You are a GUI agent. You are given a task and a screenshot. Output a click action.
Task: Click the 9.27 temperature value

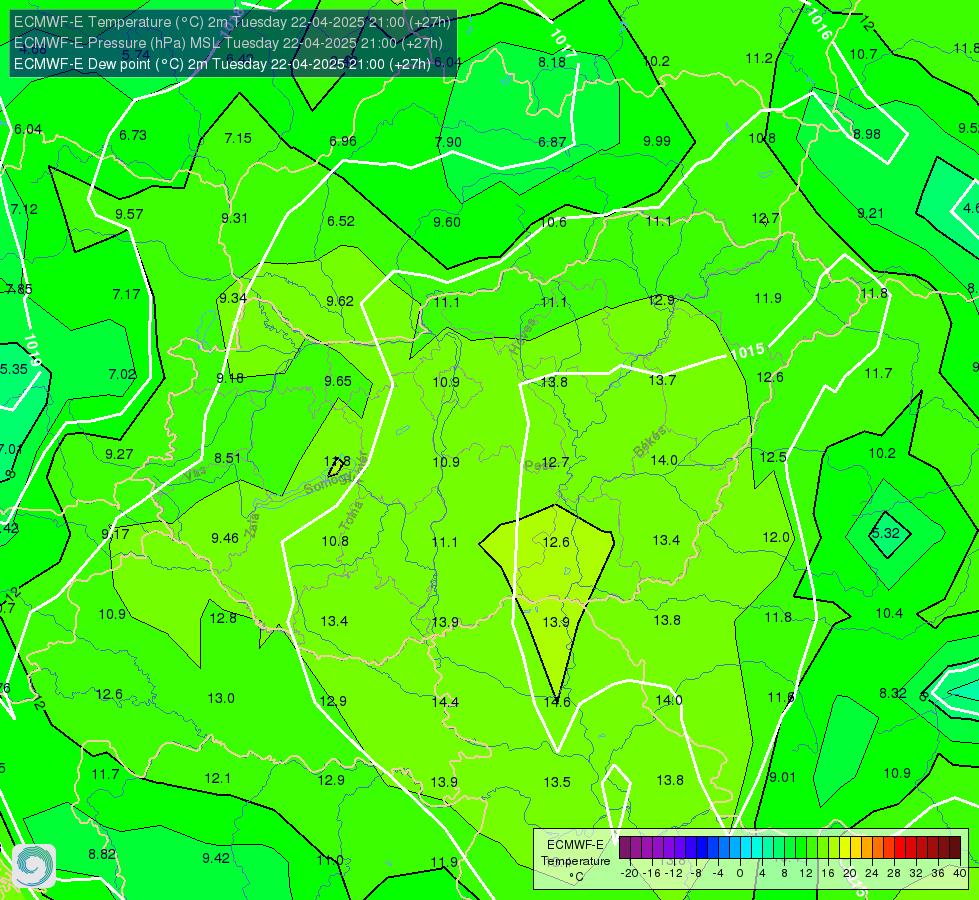click(x=119, y=454)
